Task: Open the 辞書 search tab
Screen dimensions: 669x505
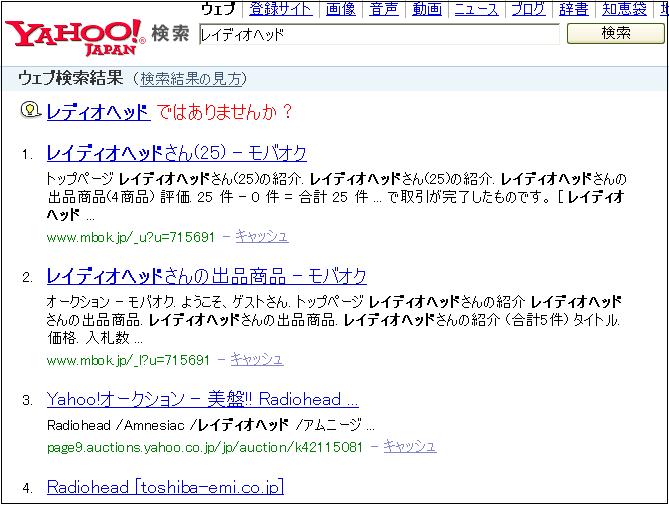Action: 574,9
